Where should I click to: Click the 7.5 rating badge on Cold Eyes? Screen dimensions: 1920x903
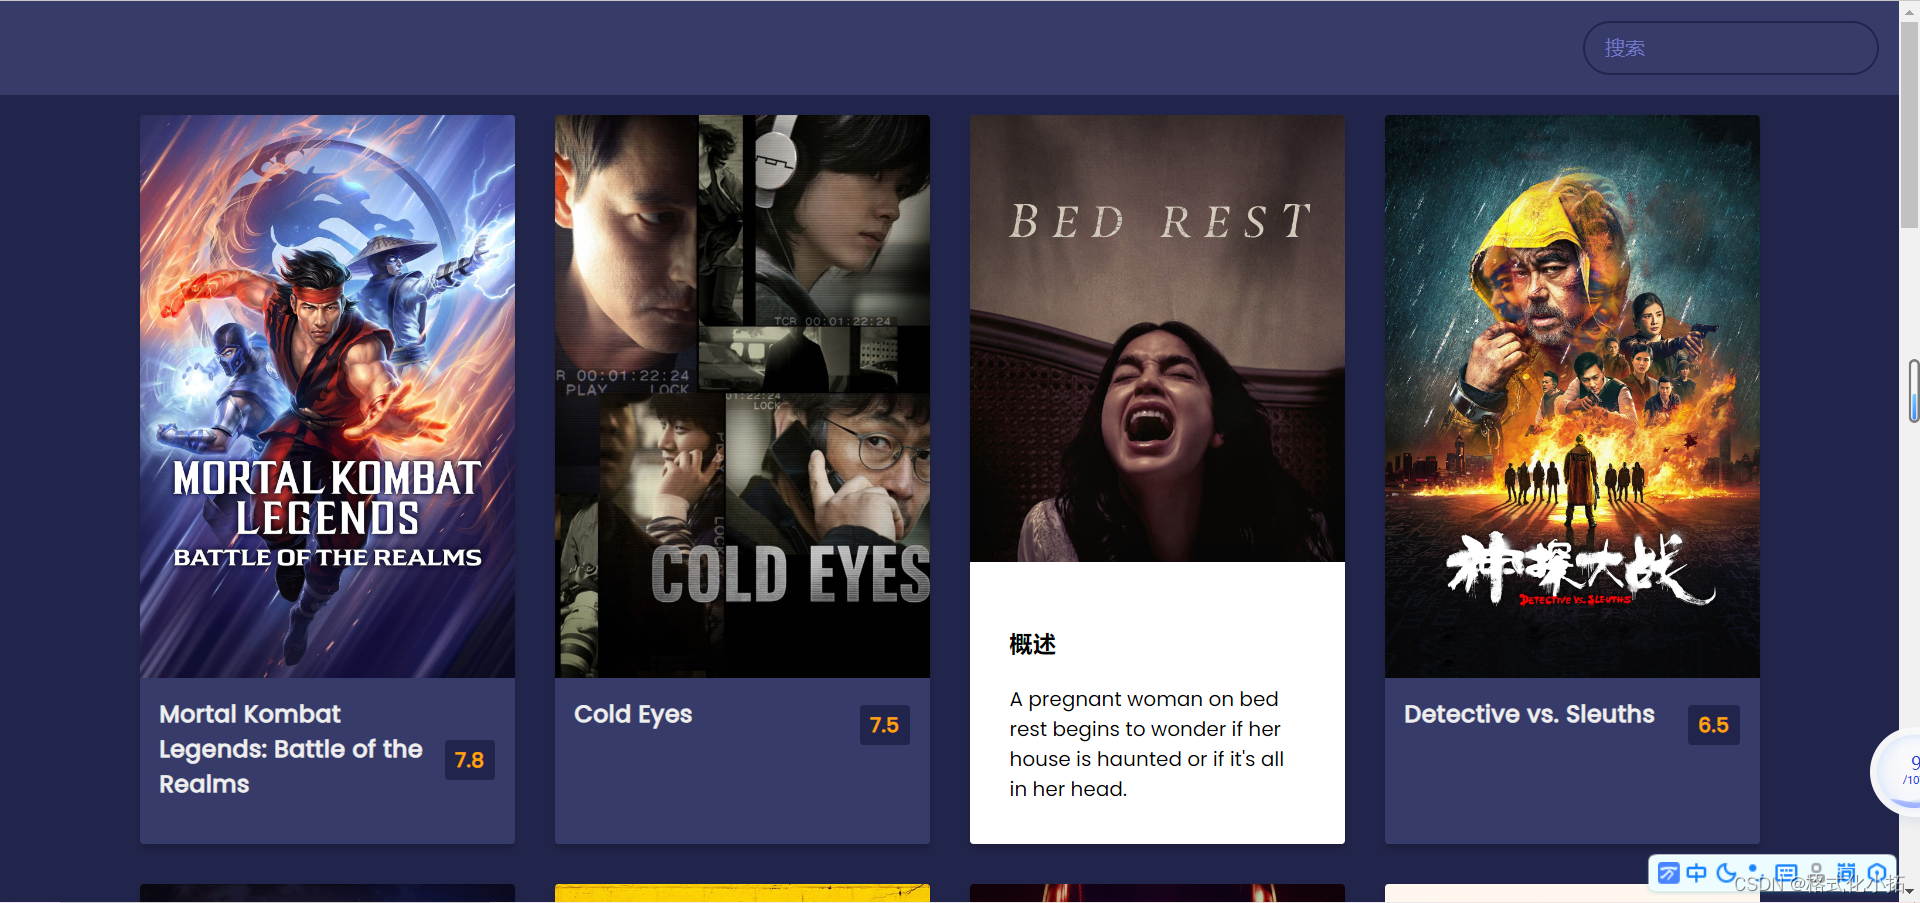pyautogui.click(x=884, y=725)
